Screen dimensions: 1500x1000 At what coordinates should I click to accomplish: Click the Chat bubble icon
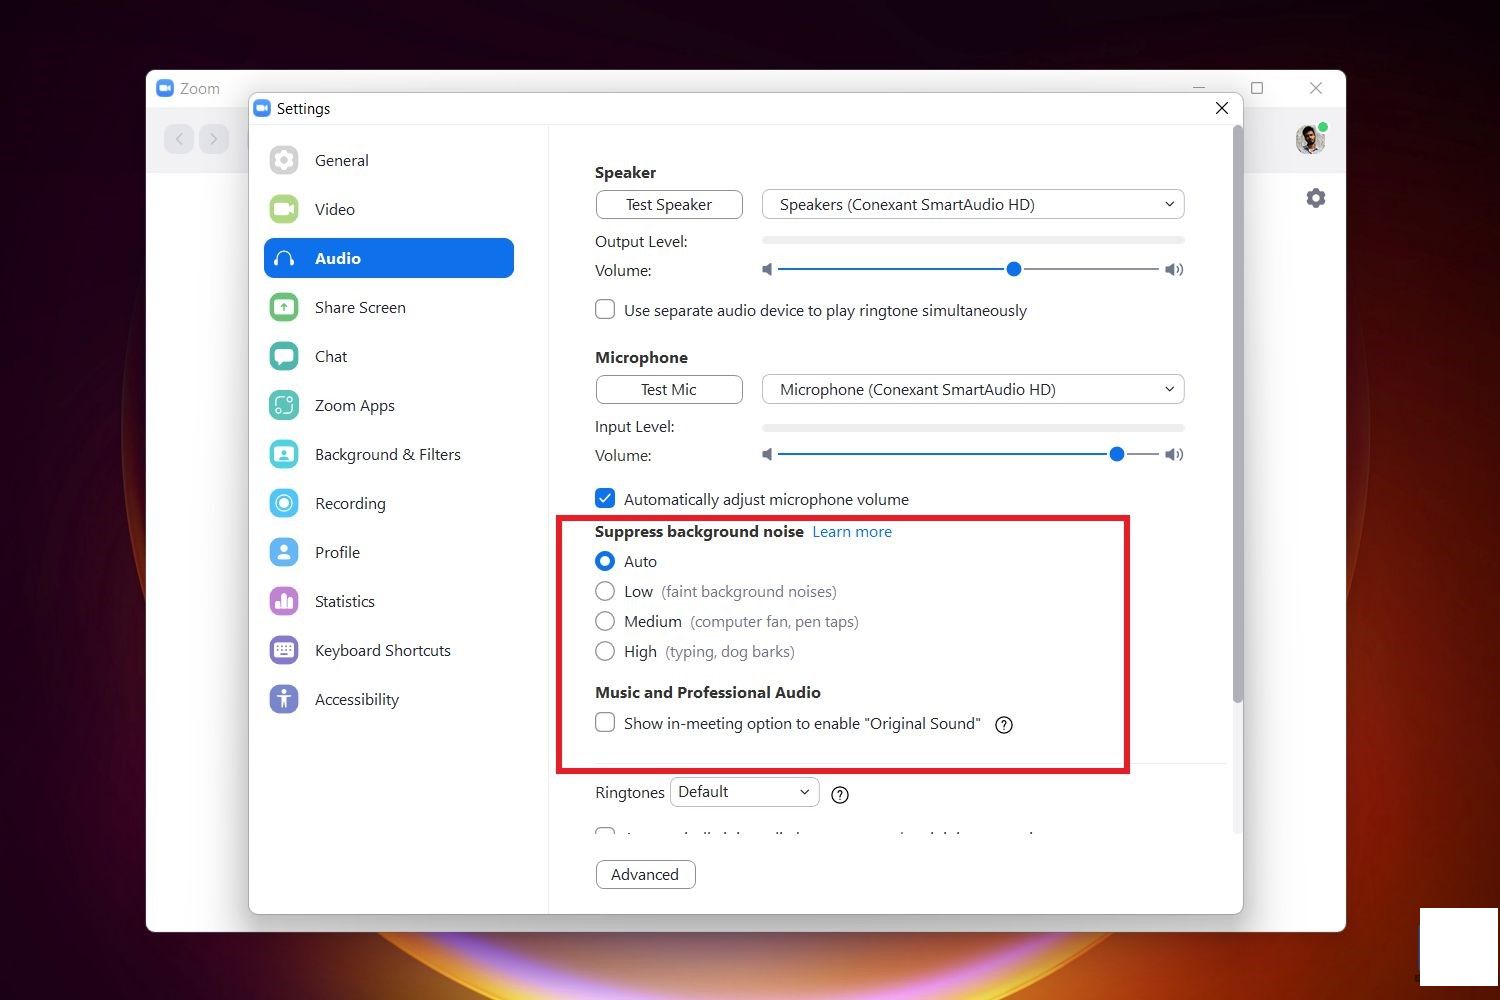(x=284, y=356)
